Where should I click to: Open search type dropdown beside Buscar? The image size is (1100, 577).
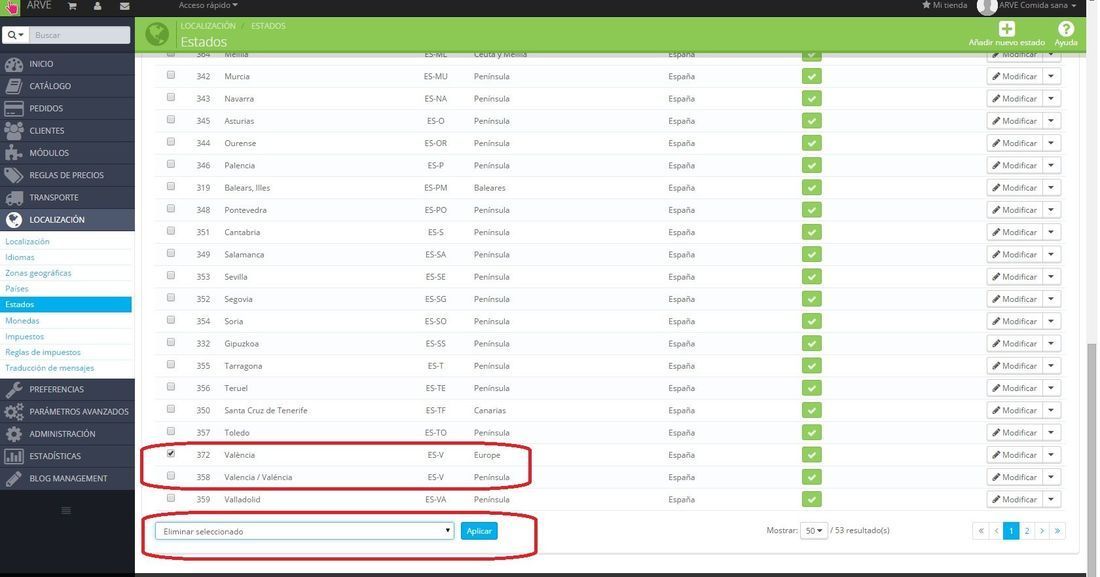[x=16, y=35]
